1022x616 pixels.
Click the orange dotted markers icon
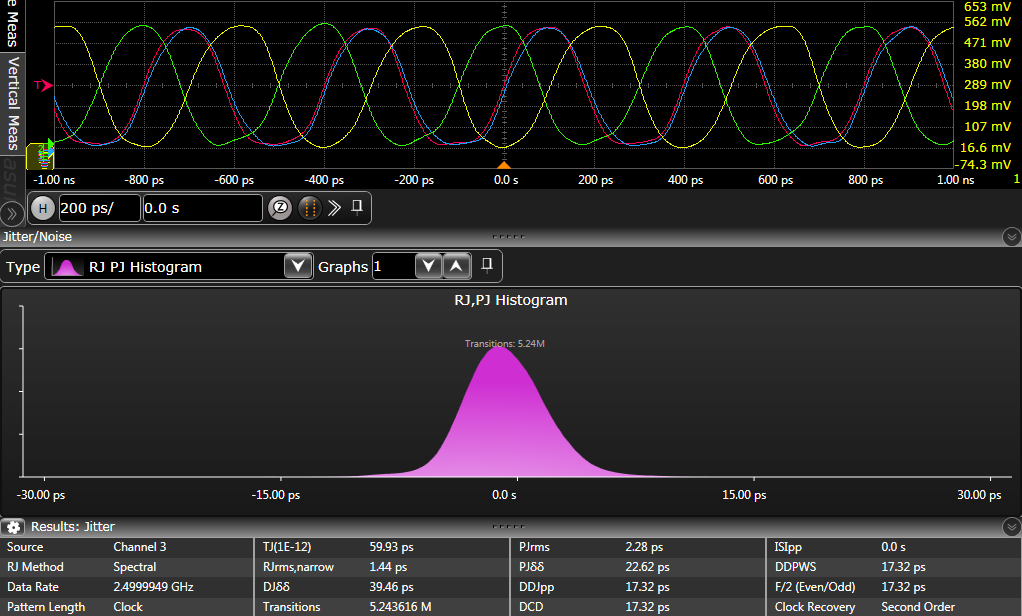point(309,208)
